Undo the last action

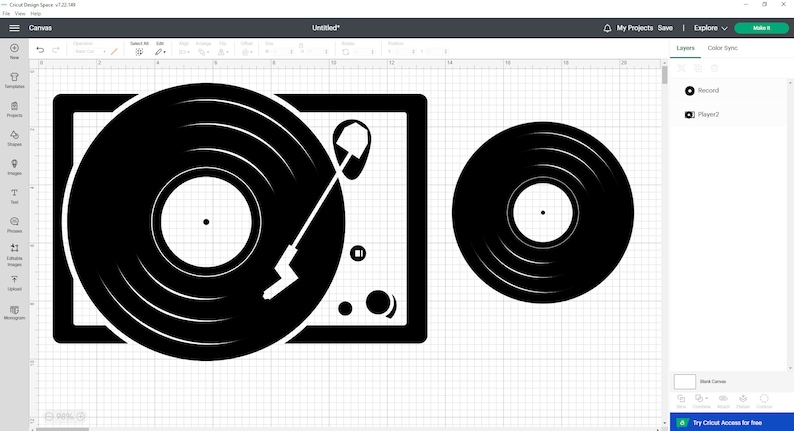[40, 50]
